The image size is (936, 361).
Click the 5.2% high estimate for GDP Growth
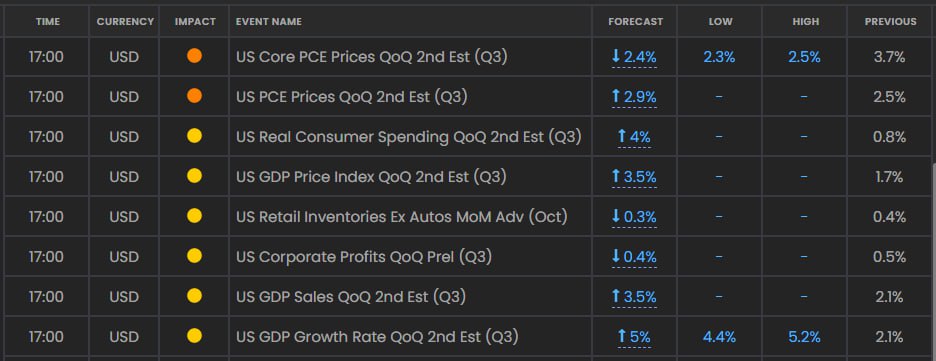point(804,337)
